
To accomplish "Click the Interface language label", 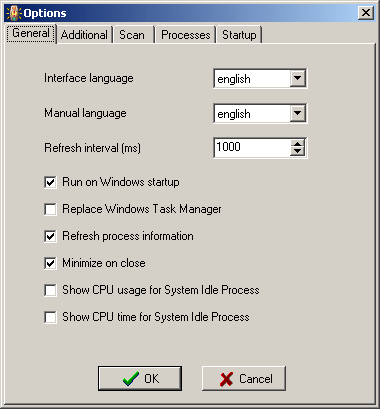I will pyautogui.click(x=89, y=78).
